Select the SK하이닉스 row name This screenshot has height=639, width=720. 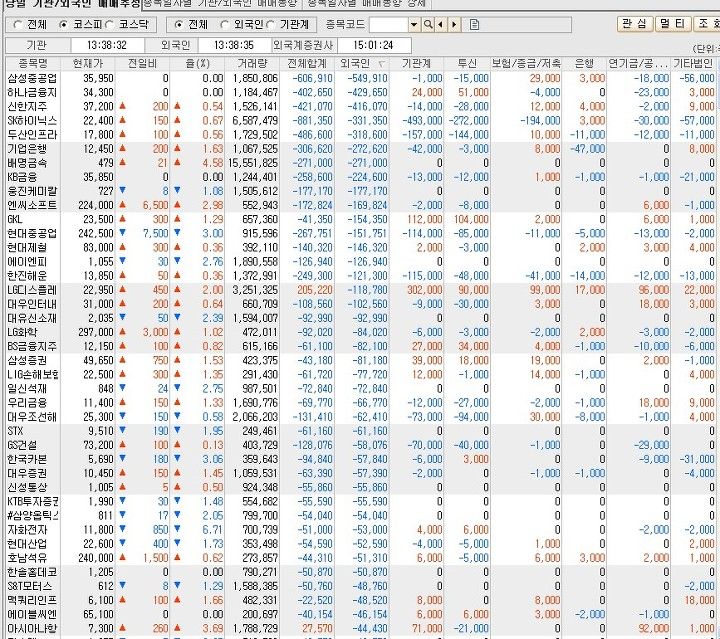click(x=32, y=121)
